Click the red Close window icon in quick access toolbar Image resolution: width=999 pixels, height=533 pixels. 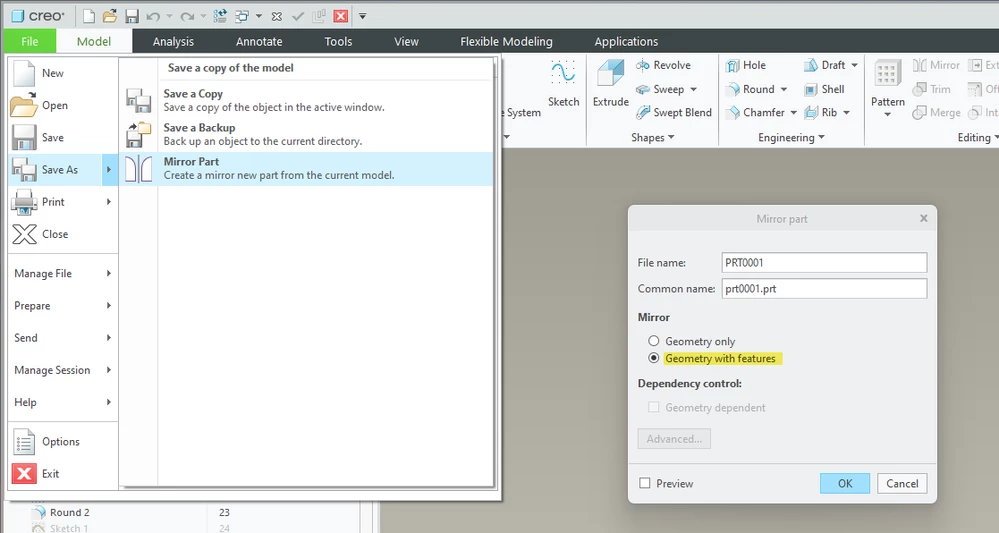pos(341,16)
